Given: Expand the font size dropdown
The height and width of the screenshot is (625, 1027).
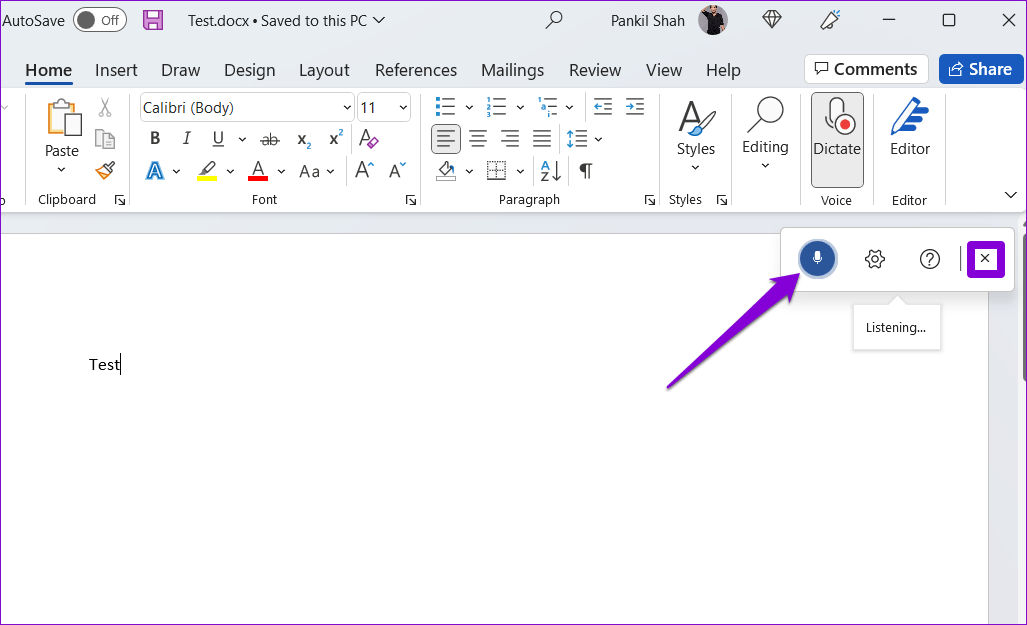Looking at the screenshot, I should click(404, 107).
